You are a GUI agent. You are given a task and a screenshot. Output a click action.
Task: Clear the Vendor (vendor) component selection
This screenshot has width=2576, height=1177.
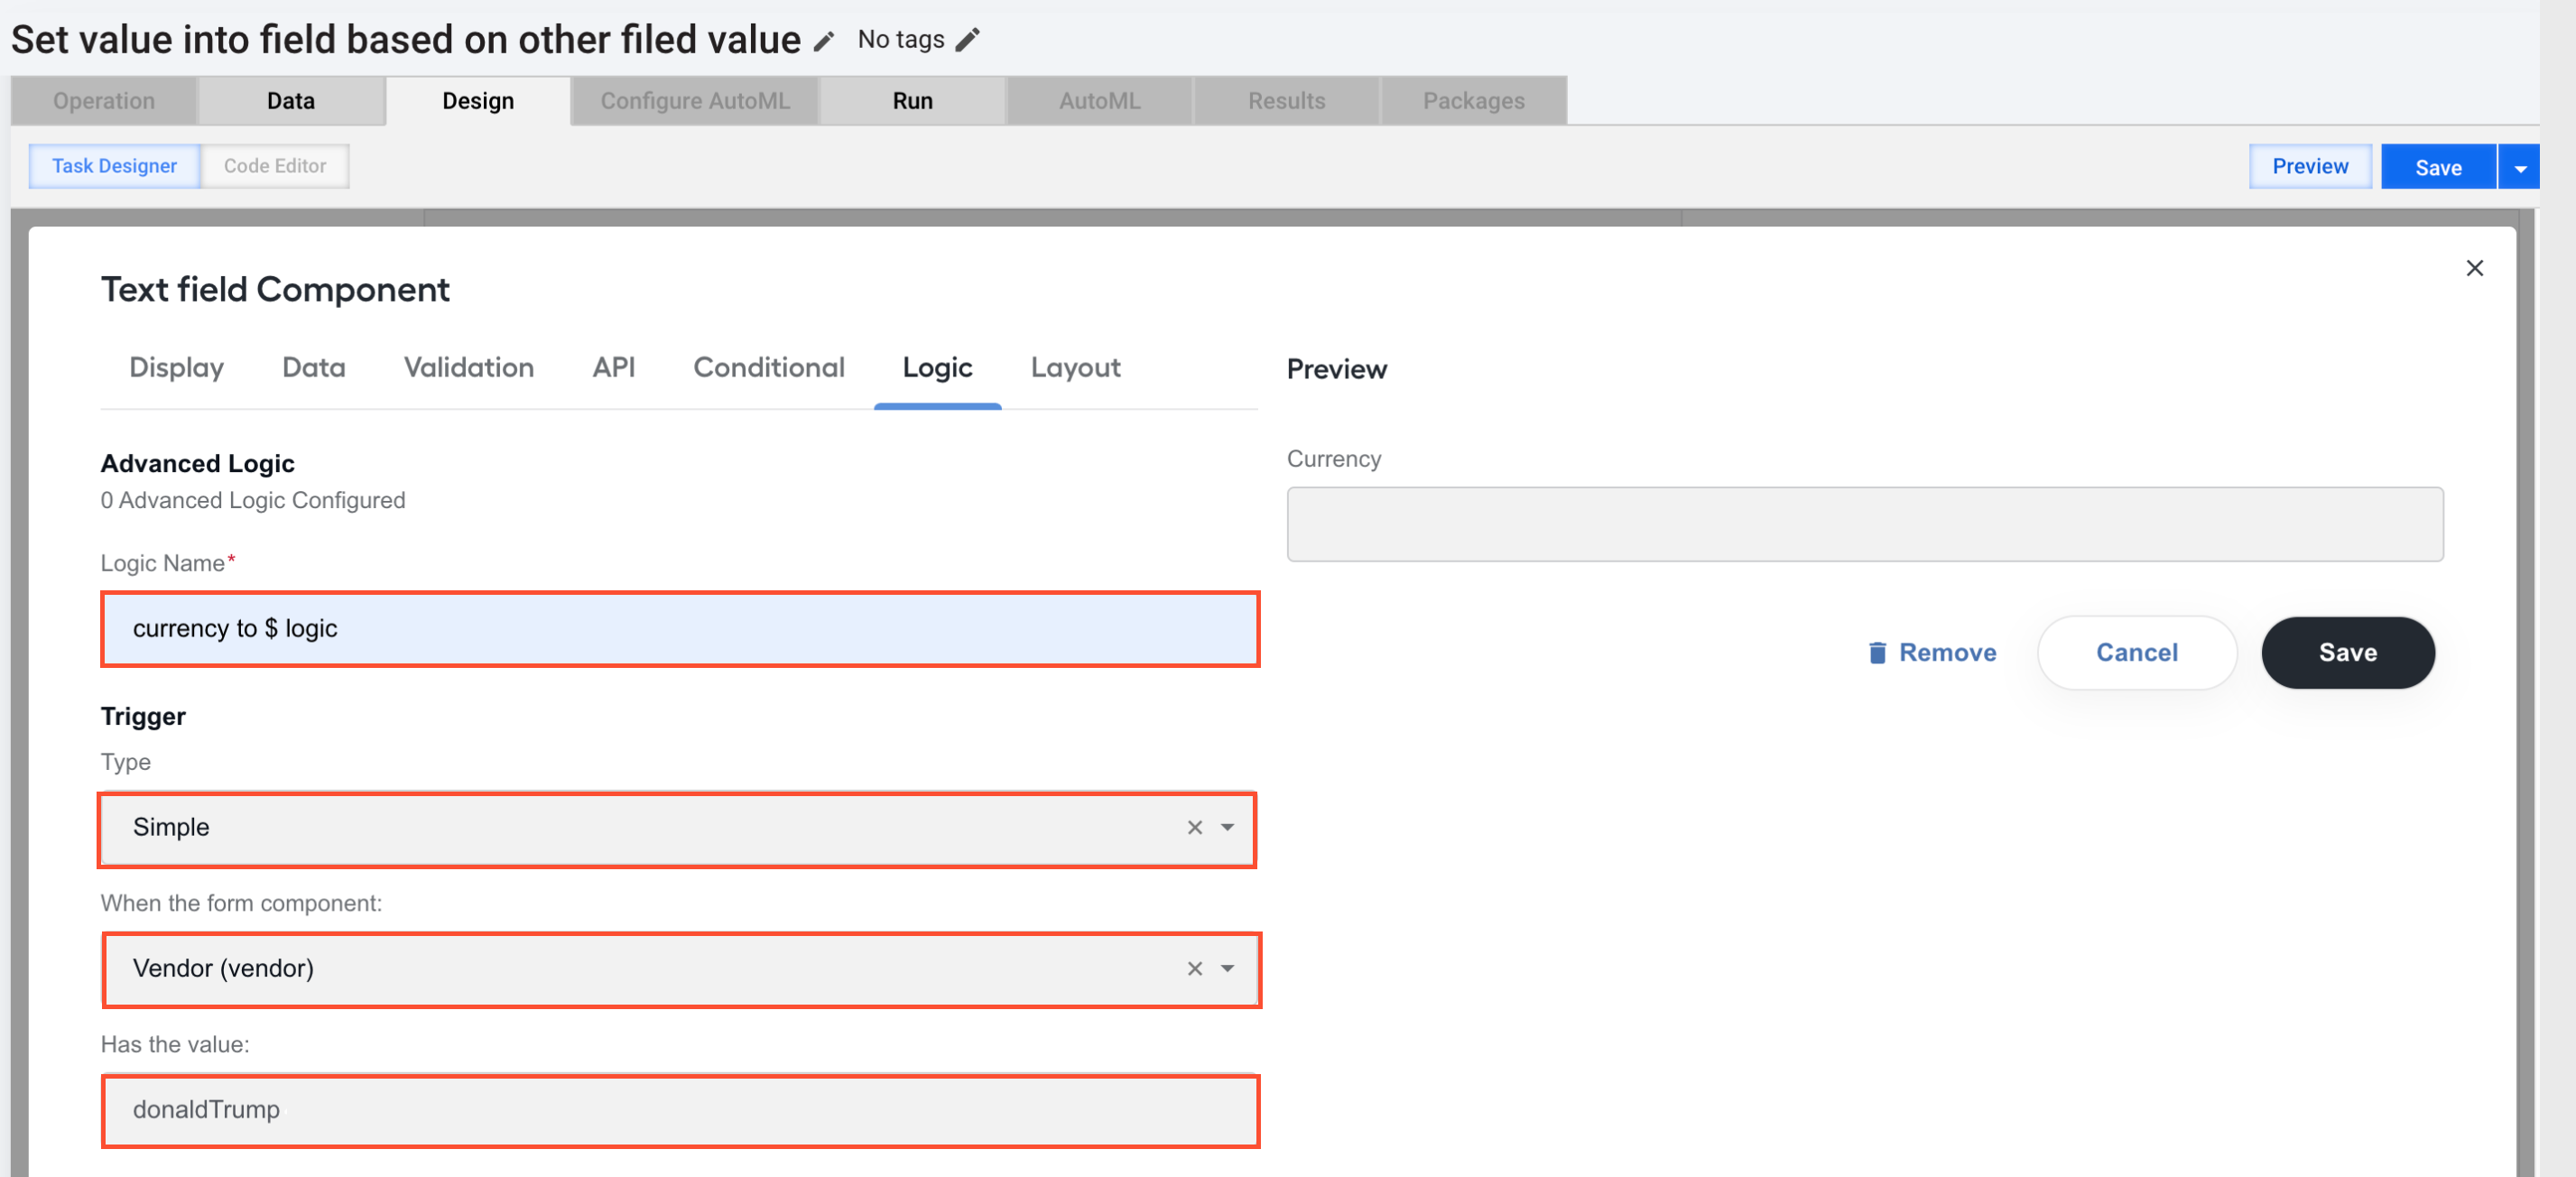coord(1194,969)
